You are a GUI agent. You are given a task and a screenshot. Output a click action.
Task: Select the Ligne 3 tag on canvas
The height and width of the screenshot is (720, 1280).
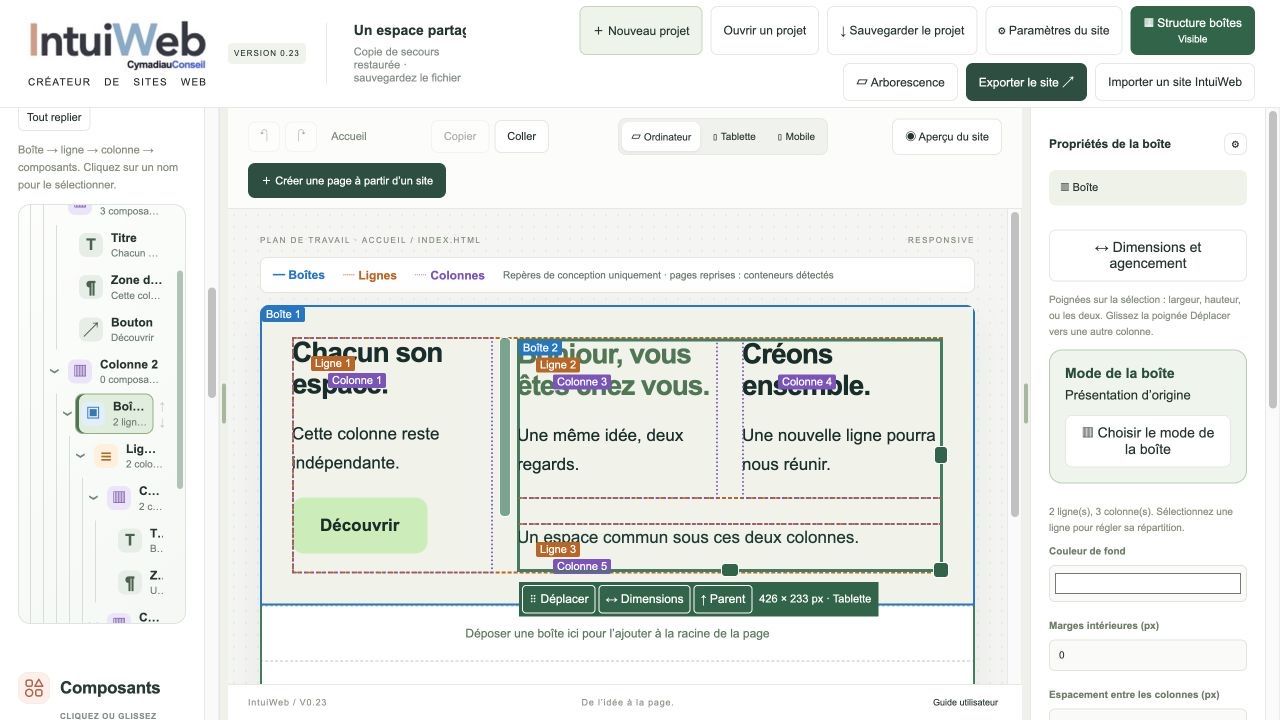click(558, 549)
